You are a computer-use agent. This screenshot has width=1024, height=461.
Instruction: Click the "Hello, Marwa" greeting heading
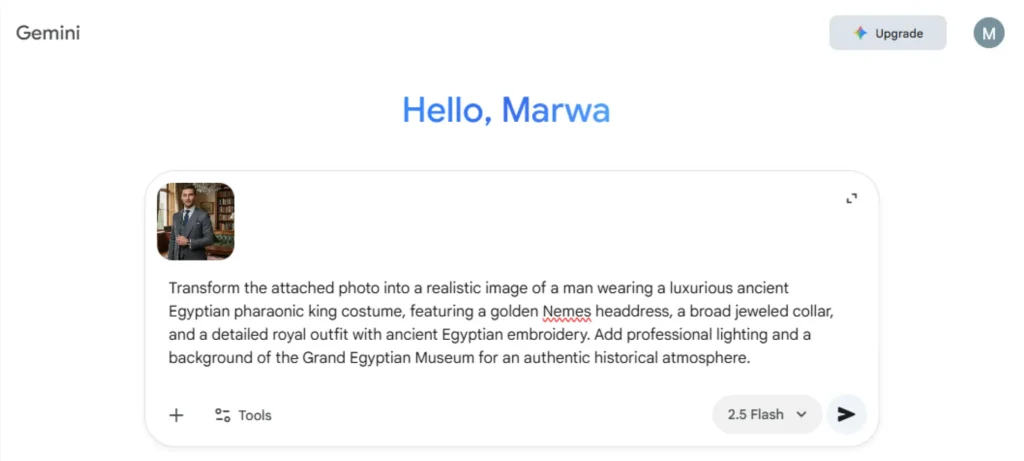[x=506, y=109]
